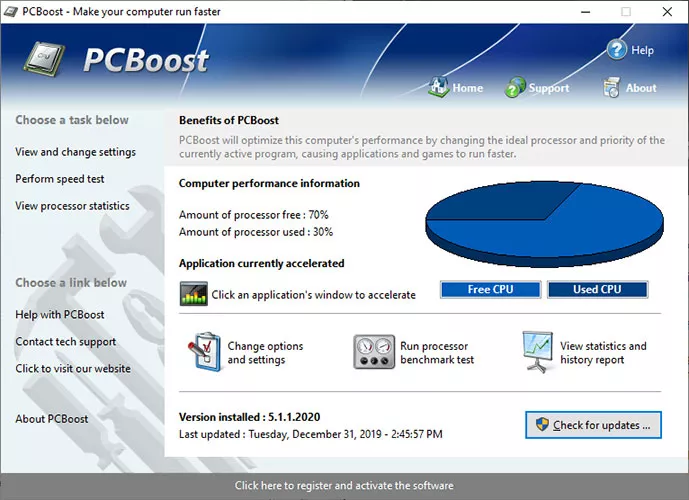Screen dimensions: 689x500
Task: Click the About notepad icon
Action: [x=612, y=87]
